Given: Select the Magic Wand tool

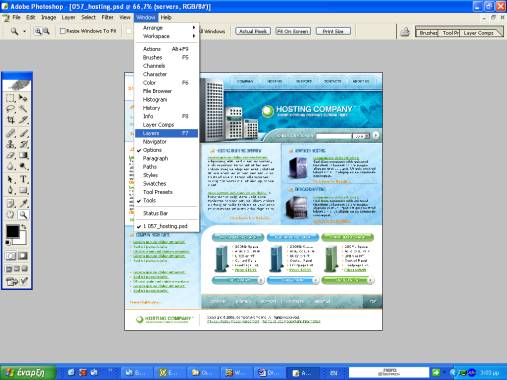Looking at the screenshot, I should (23, 109).
